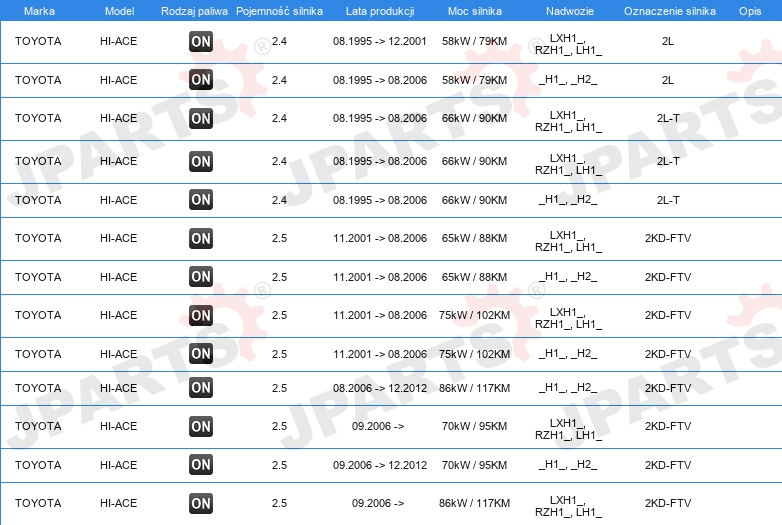Click ON icon in 65kW/88KM _H1_, _H2_ row
The width and height of the screenshot is (782, 525).
[x=201, y=277]
